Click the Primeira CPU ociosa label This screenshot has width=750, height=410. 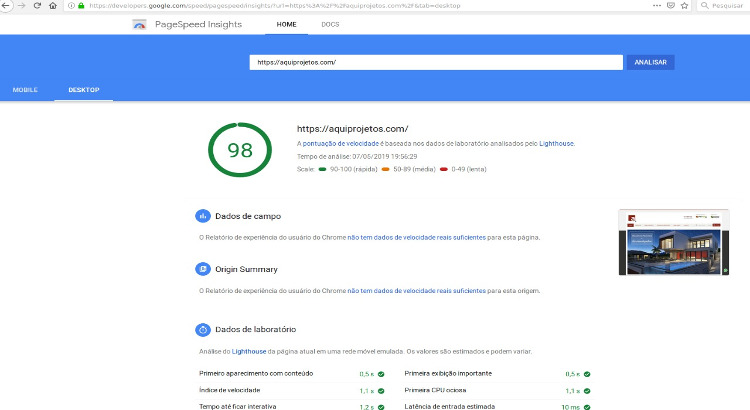[x=435, y=390]
